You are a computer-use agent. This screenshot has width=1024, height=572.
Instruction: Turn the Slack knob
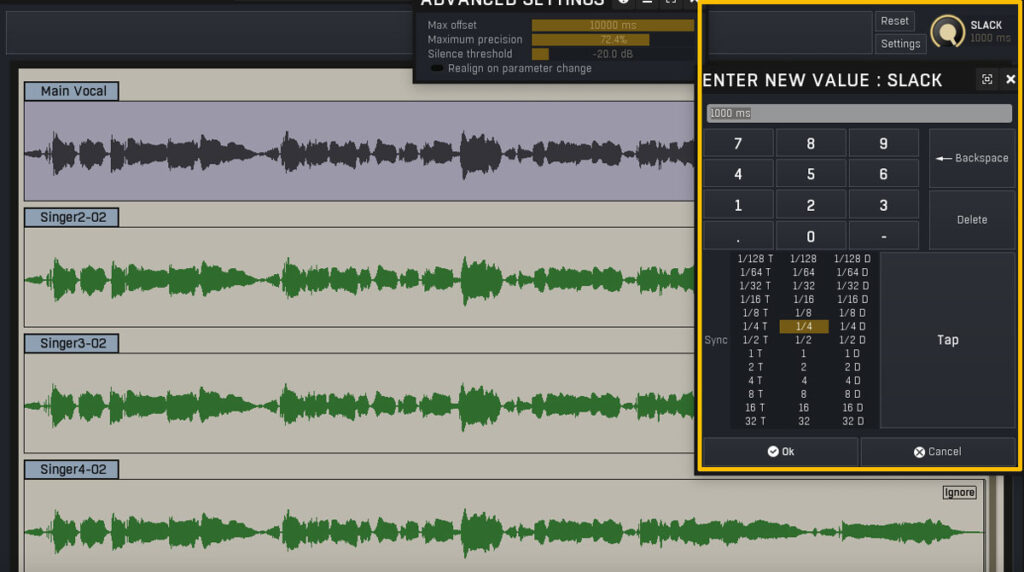947,31
